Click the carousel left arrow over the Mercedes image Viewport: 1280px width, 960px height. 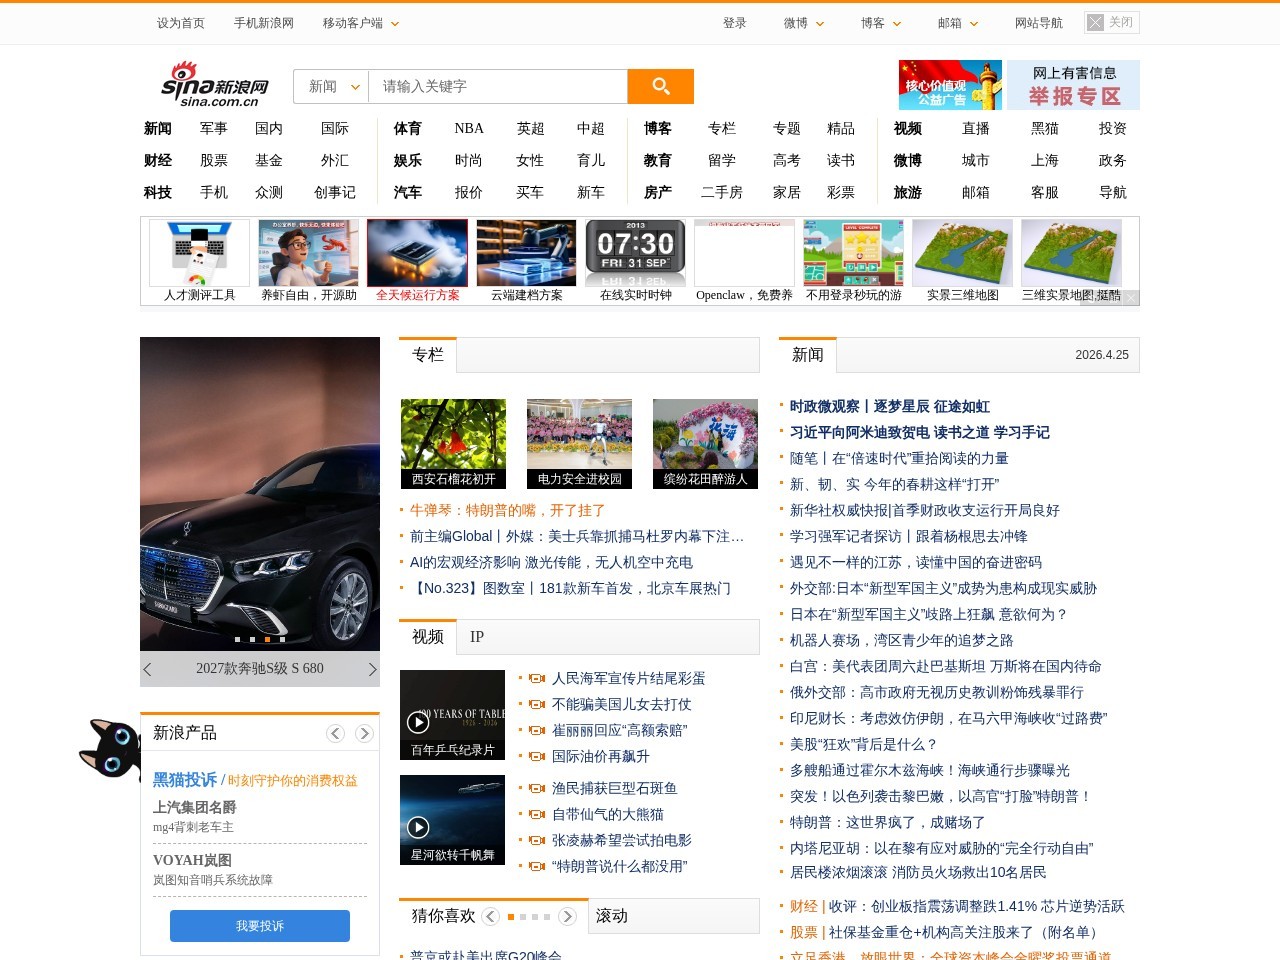pyautogui.click(x=148, y=669)
